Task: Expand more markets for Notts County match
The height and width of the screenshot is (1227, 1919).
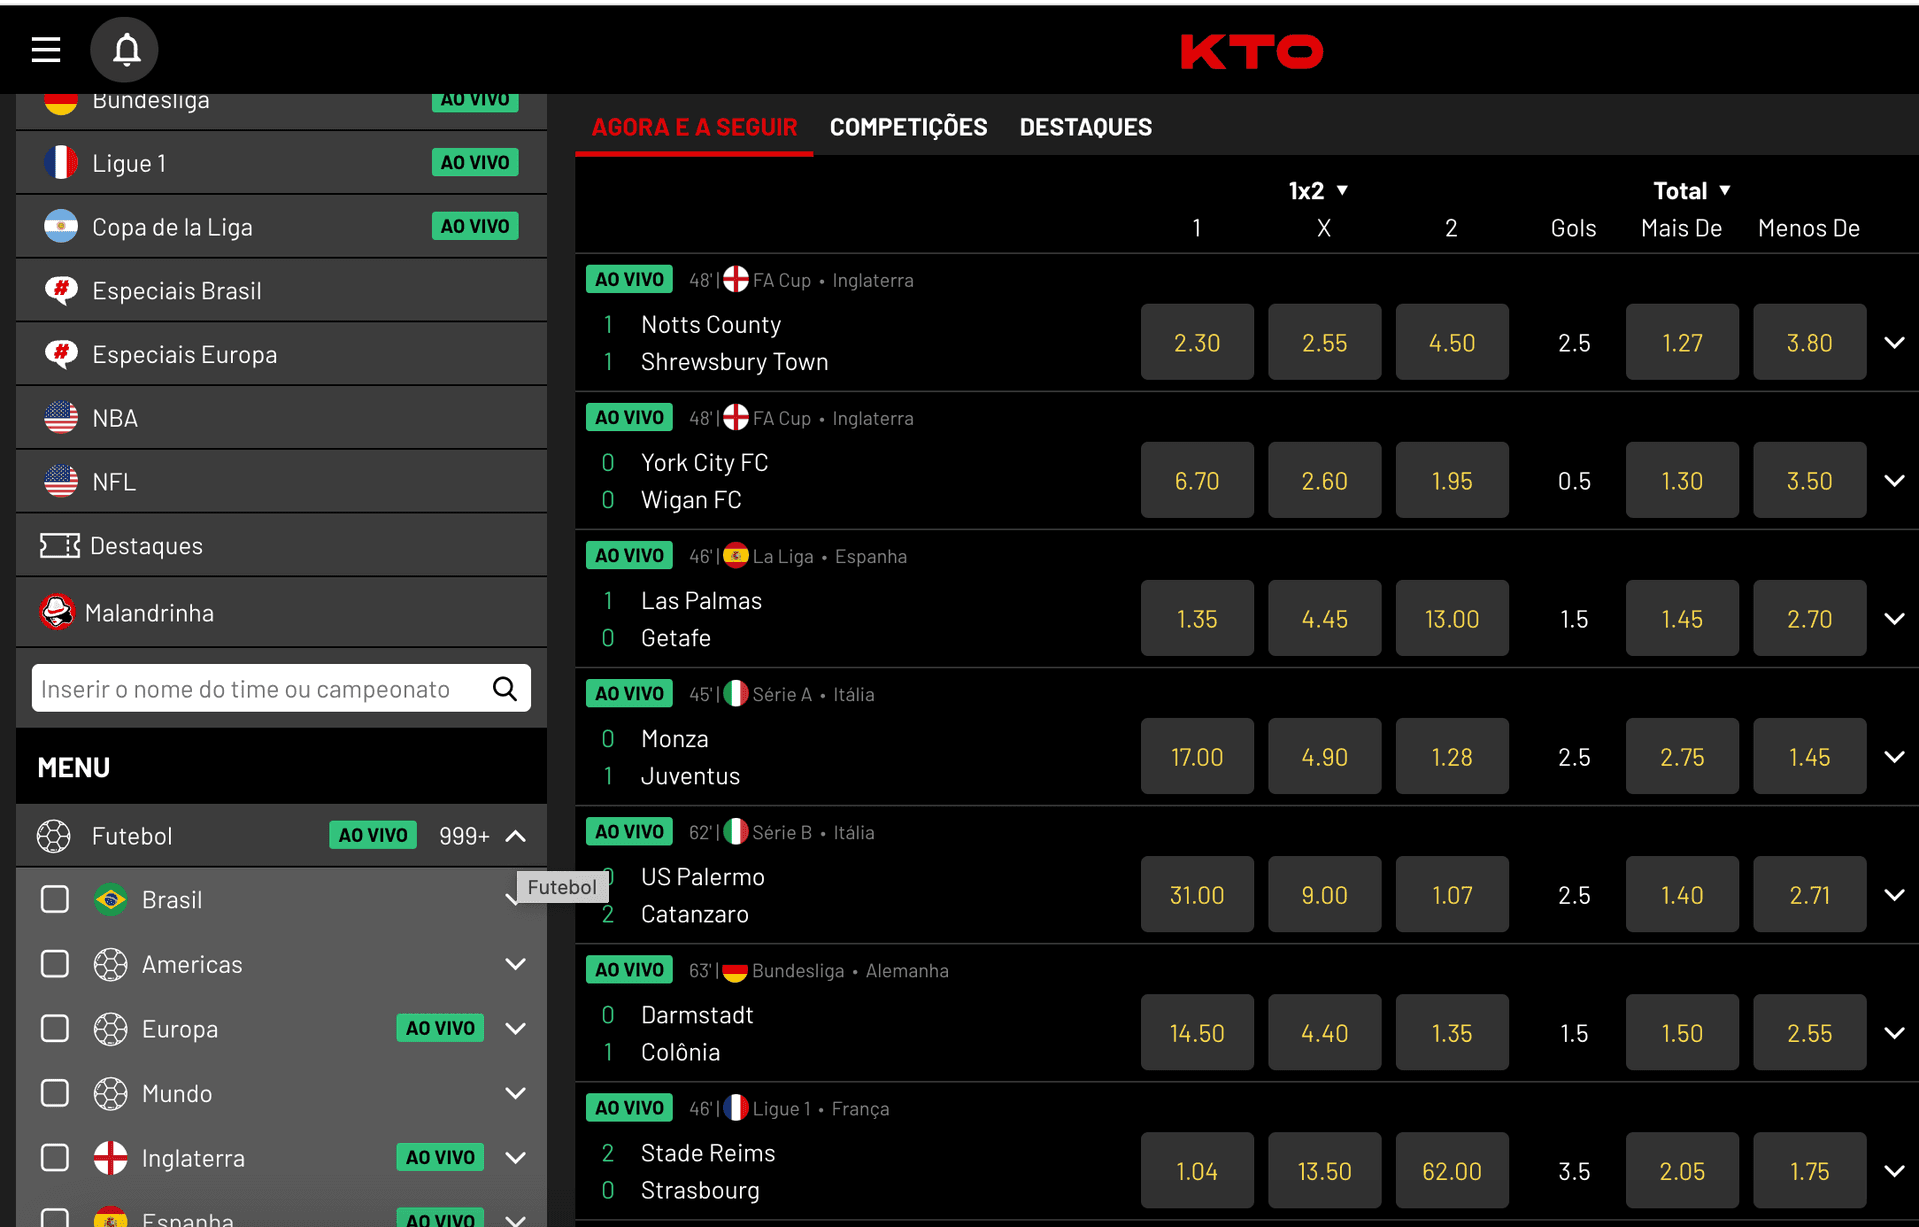Action: point(1894,342)
